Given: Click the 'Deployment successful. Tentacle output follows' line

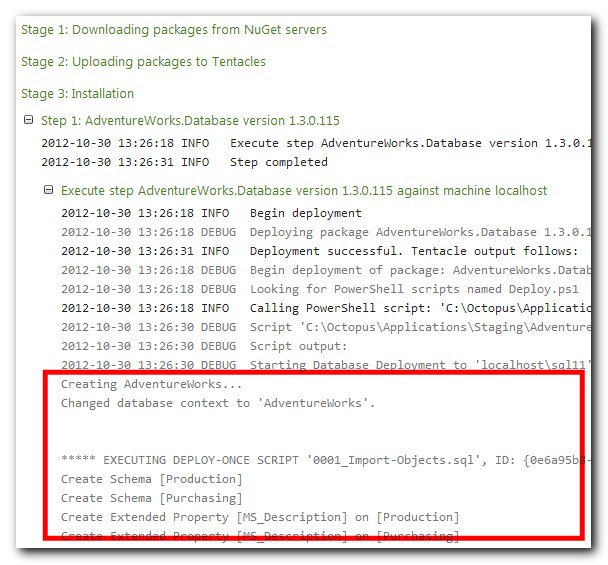Looking at the screenshot, I should [413, 251].
